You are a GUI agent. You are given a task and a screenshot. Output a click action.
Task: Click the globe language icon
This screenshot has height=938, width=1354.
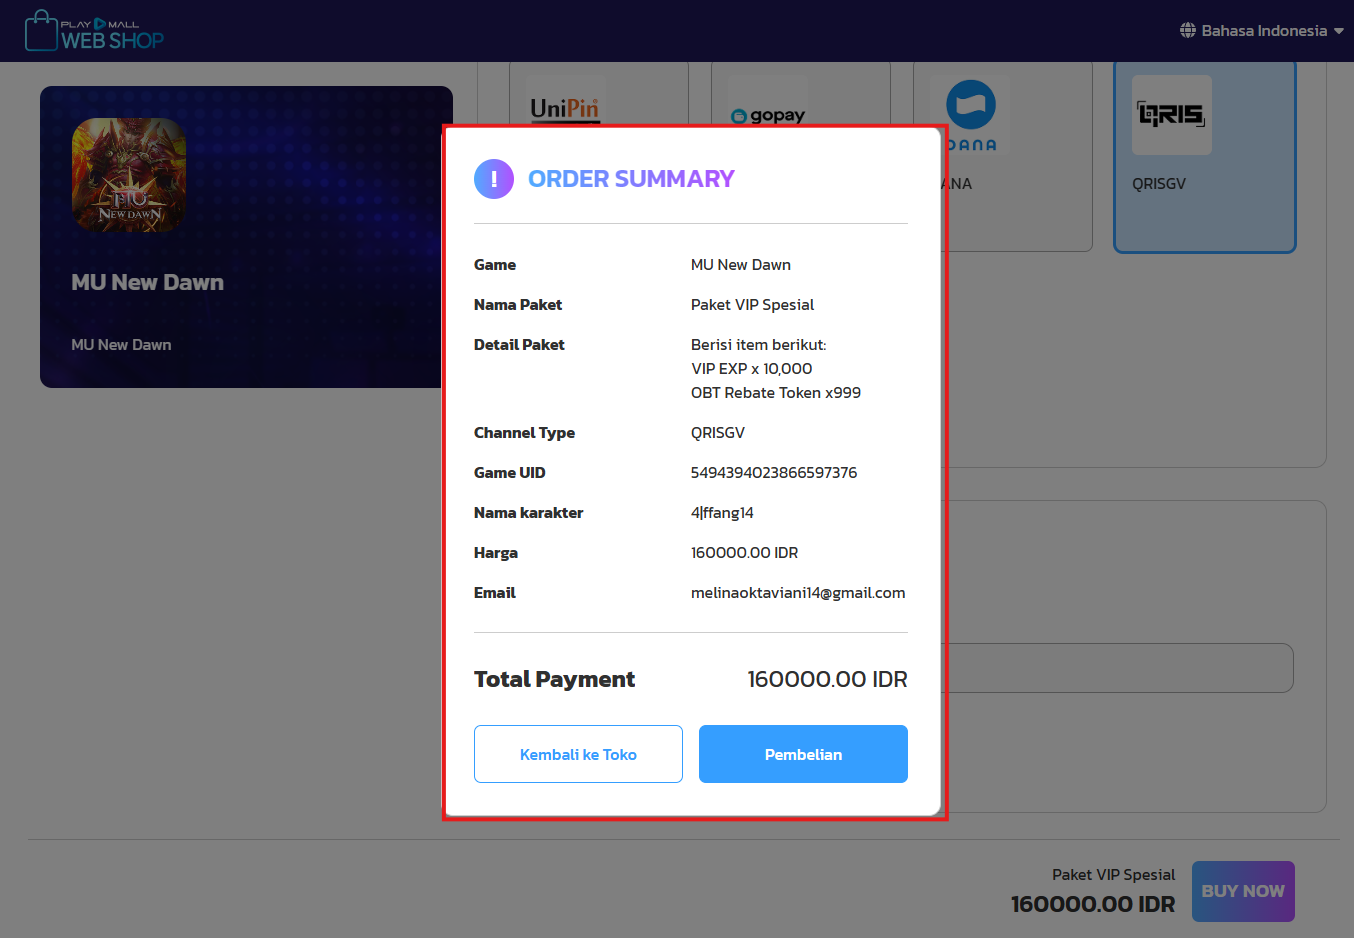1188,31
